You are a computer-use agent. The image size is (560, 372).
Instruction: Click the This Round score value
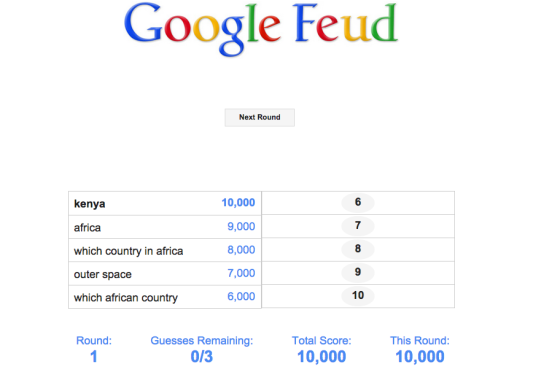[x=420, y=356]
